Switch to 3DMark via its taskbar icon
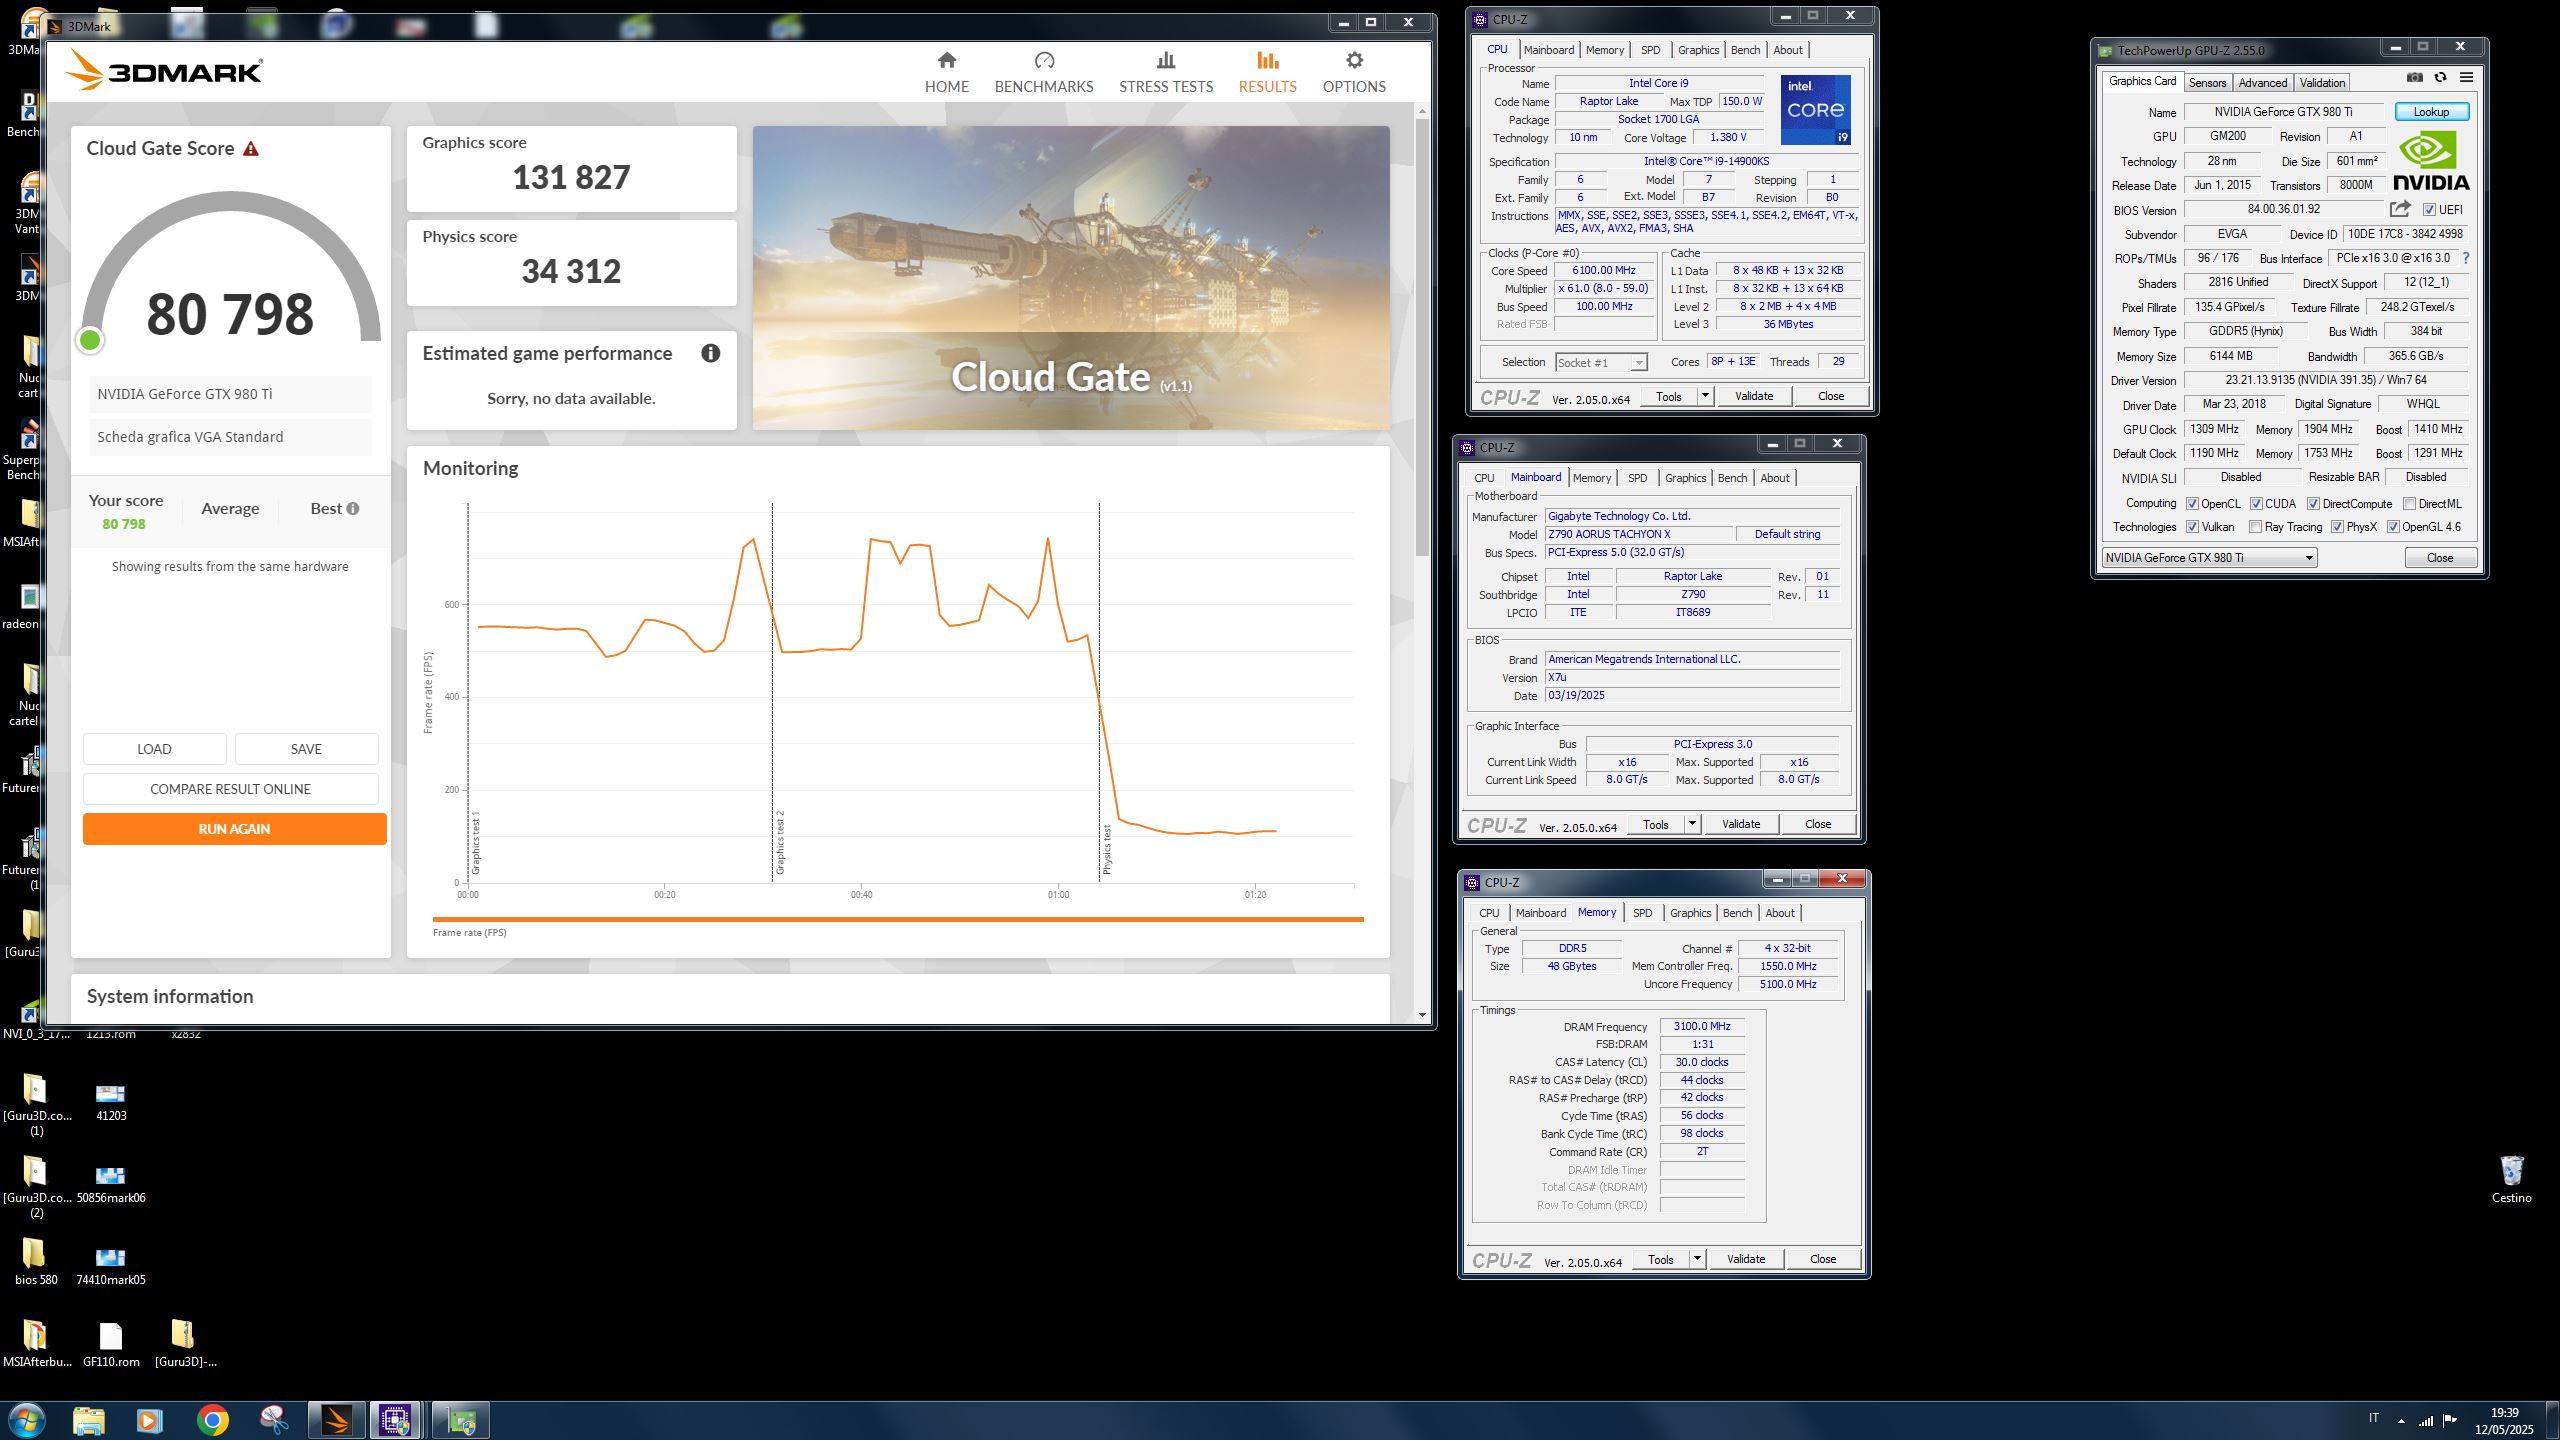 point(335,1420)
